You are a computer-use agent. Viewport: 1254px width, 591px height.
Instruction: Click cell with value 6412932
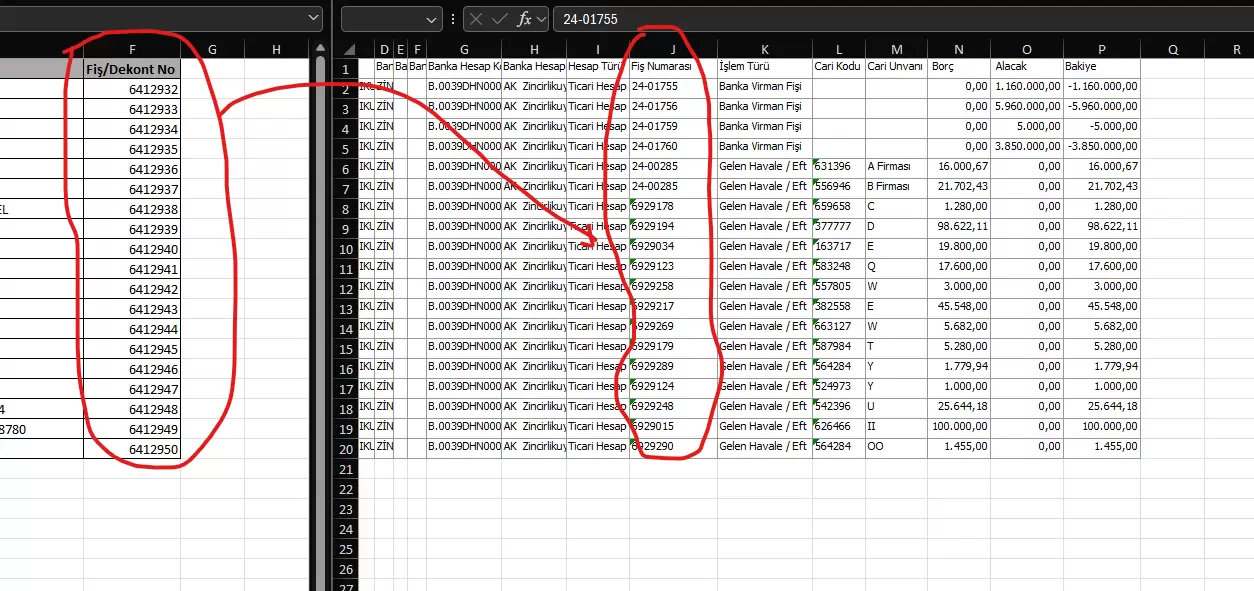click(x=132, y=89)
